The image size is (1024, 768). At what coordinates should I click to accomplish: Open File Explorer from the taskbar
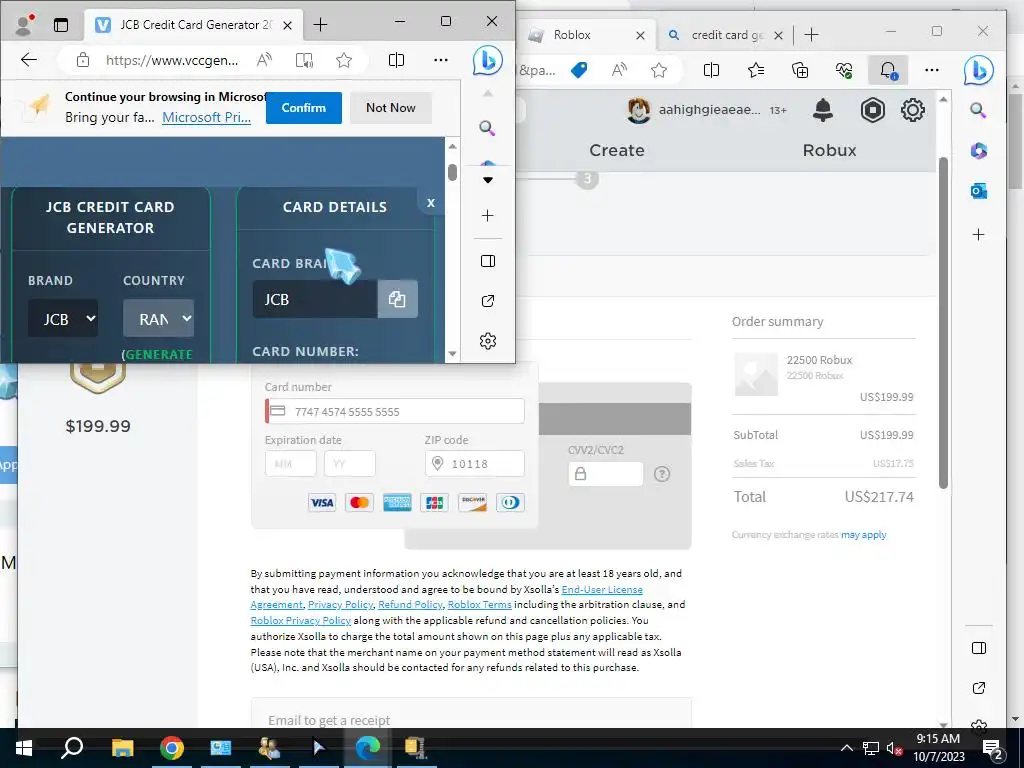tap(122, 748)
